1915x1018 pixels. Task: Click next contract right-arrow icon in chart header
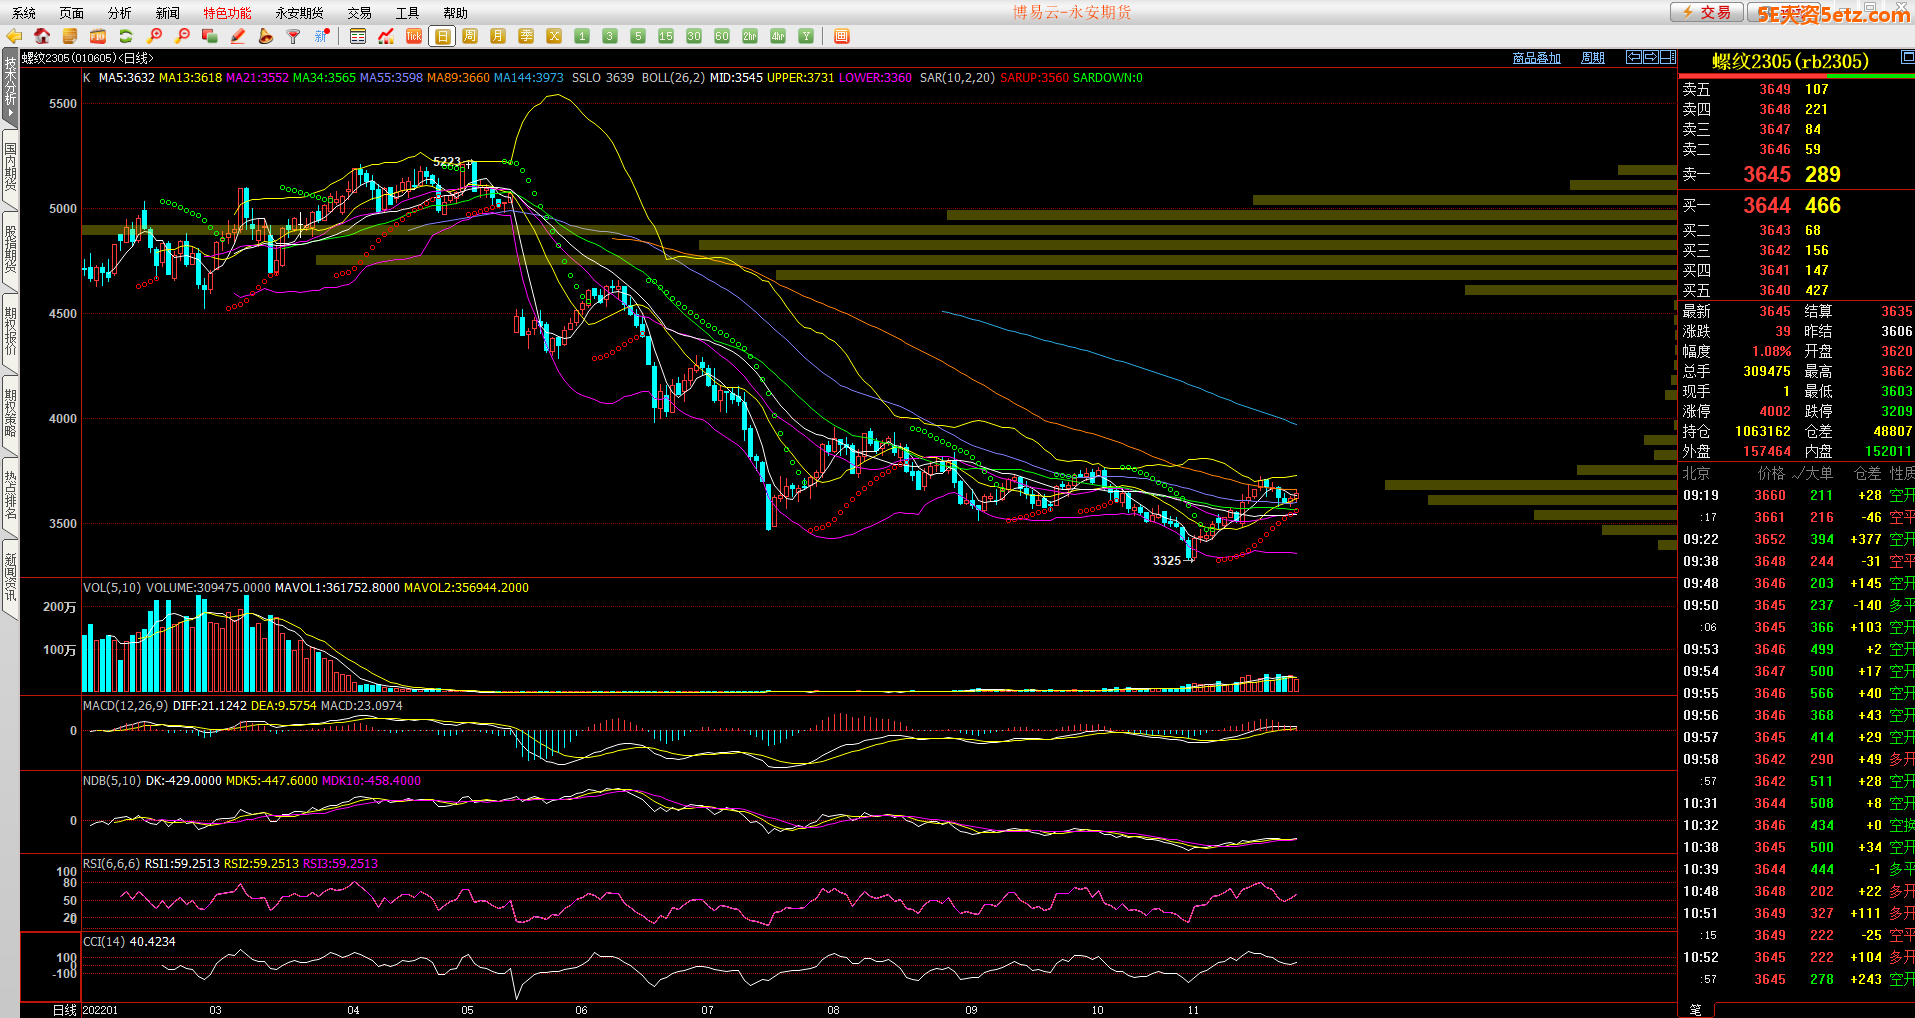(x=1651, y=57)
